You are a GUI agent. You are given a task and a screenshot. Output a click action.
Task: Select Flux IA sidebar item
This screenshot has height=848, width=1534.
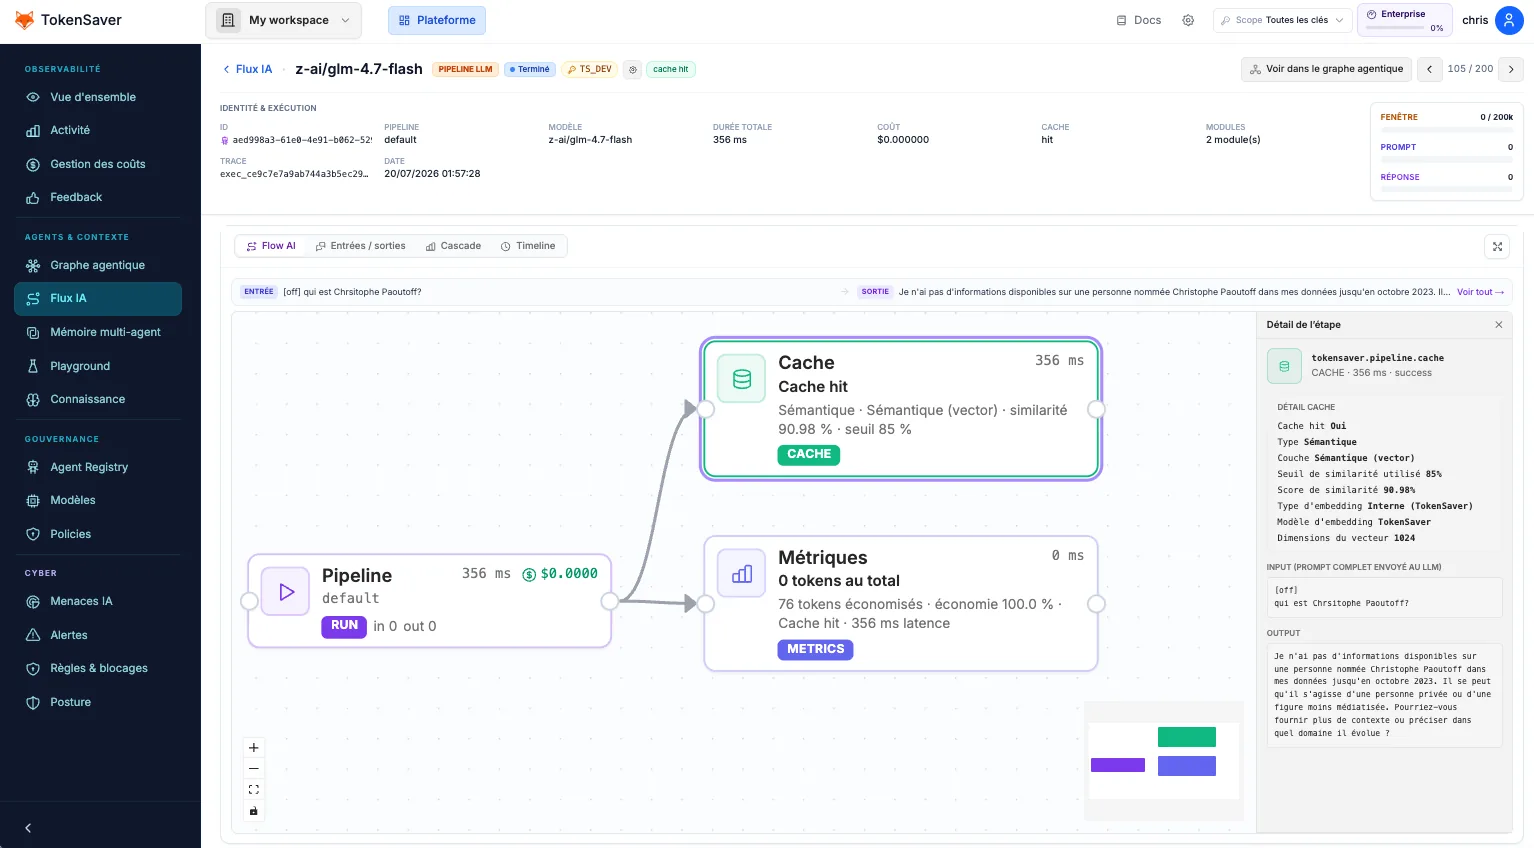pos(98,298)
